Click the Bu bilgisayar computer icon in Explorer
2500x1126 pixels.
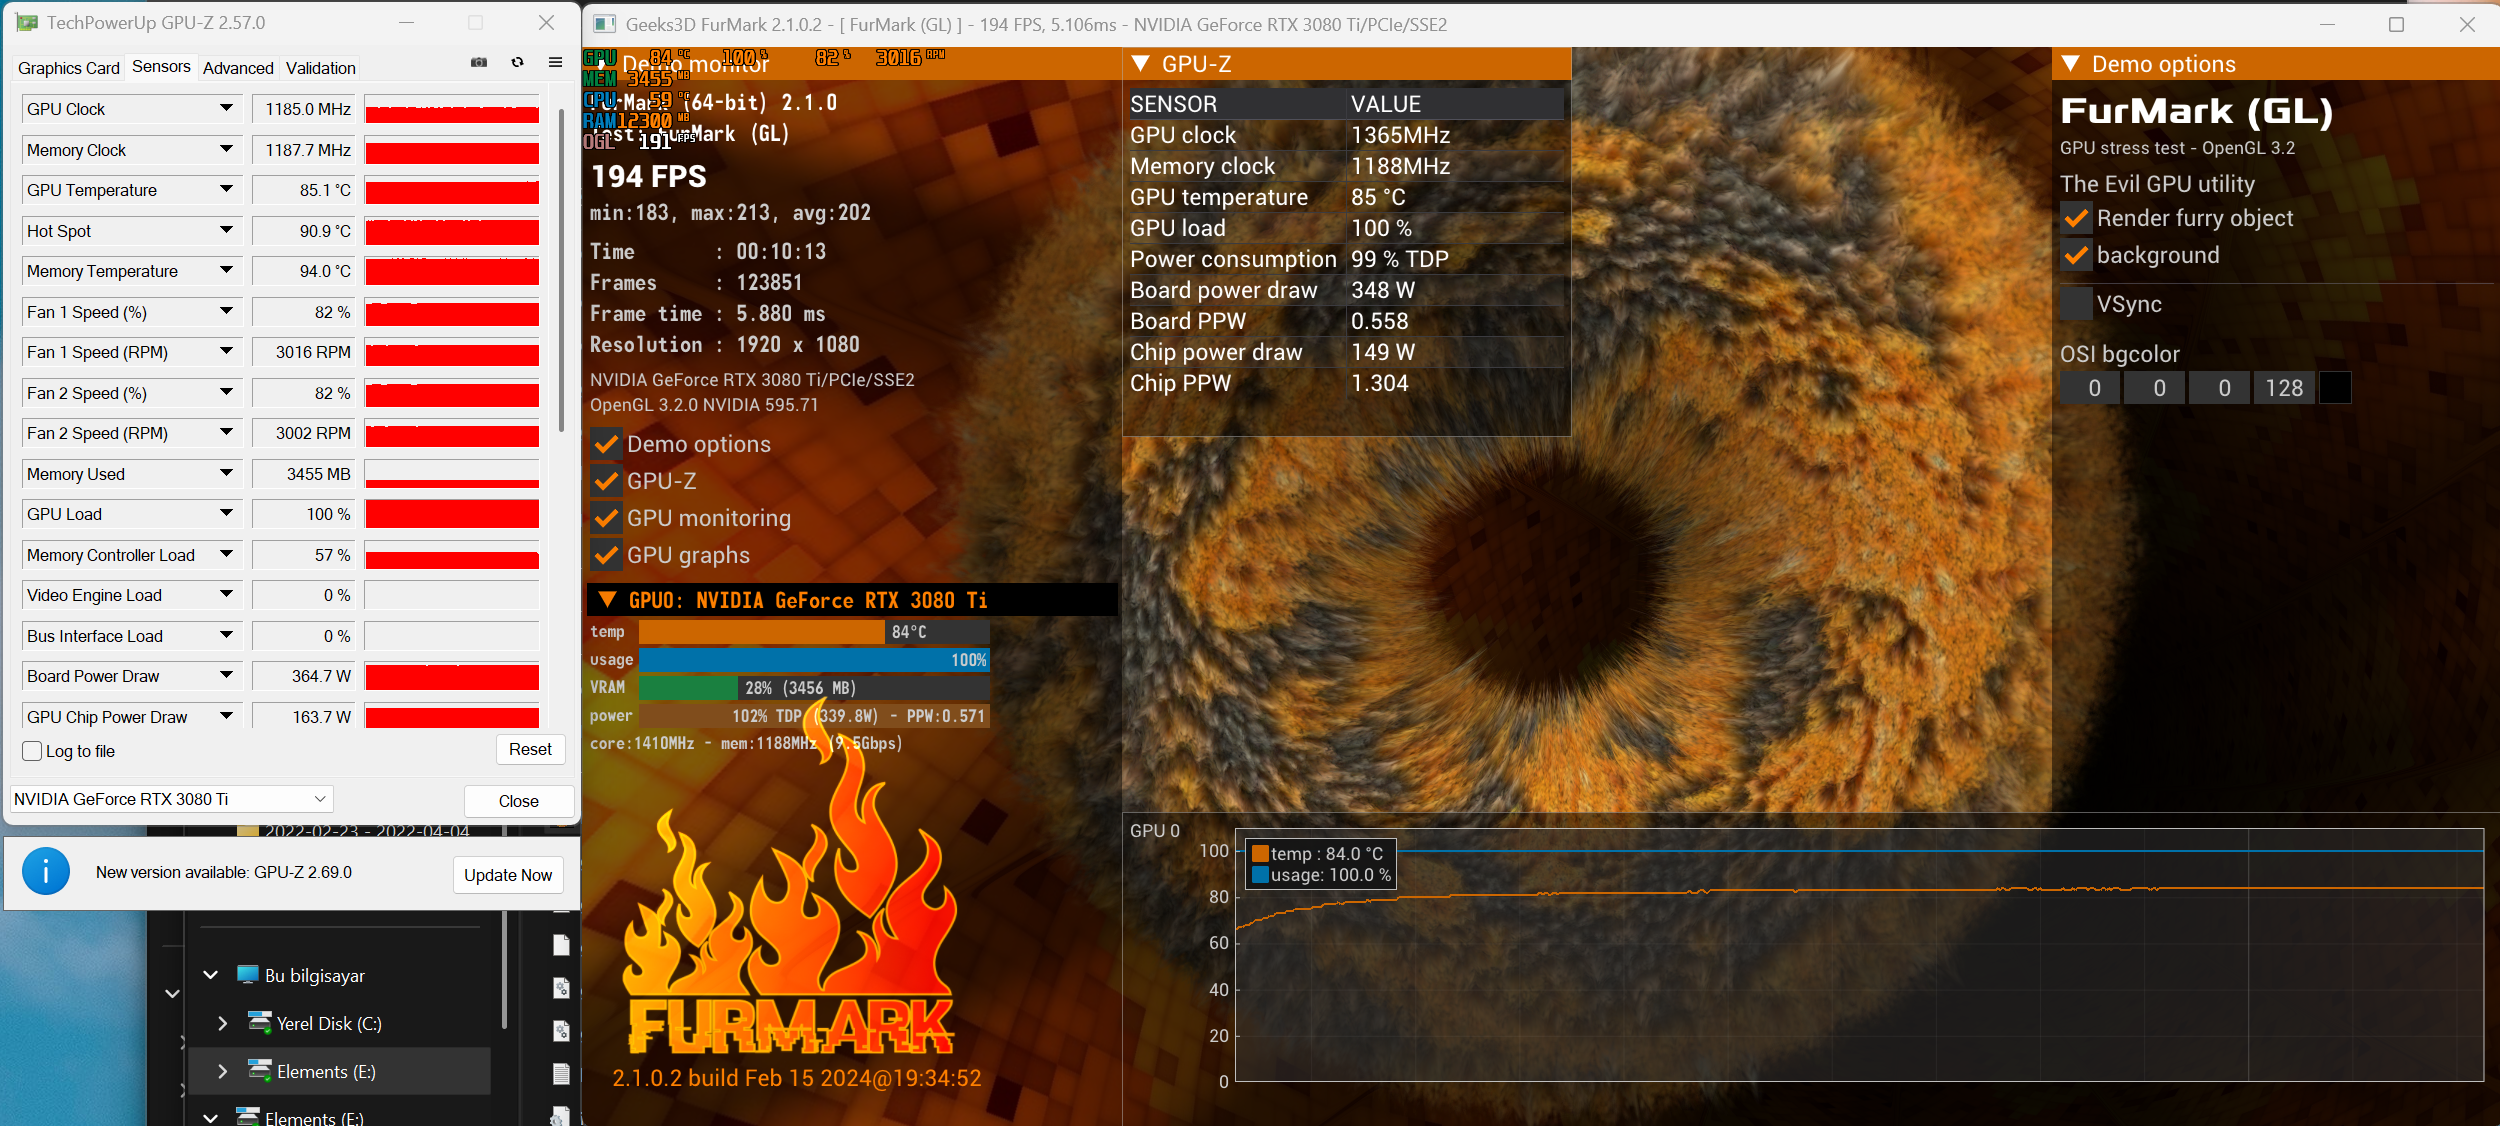pos(247,975)
